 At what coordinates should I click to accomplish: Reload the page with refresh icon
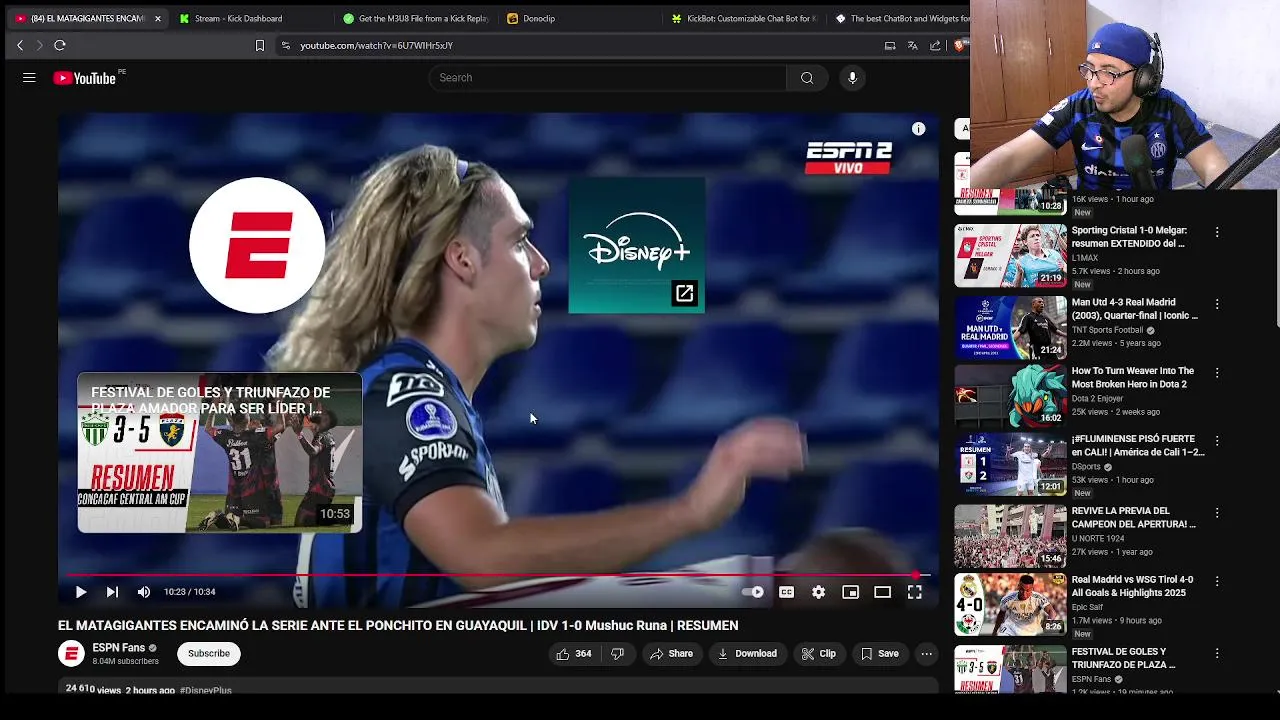pyautogui.click(x=60, y=45)
